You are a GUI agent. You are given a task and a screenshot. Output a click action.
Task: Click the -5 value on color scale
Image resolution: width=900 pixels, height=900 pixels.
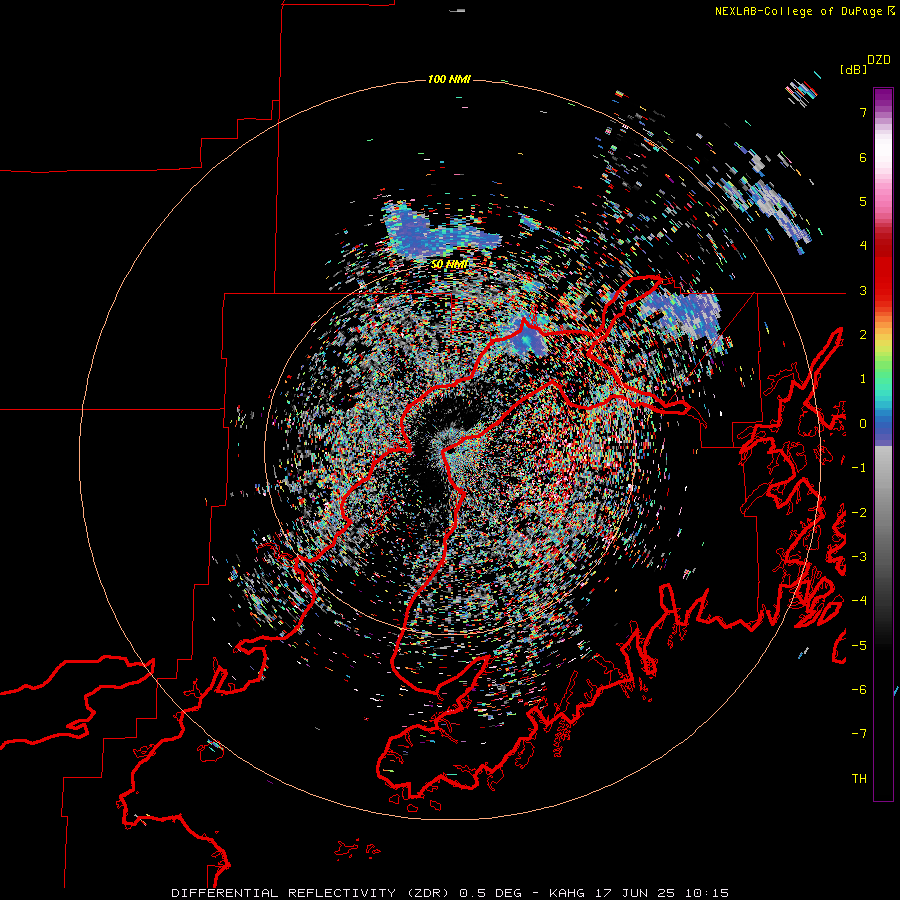click(859, 645)
